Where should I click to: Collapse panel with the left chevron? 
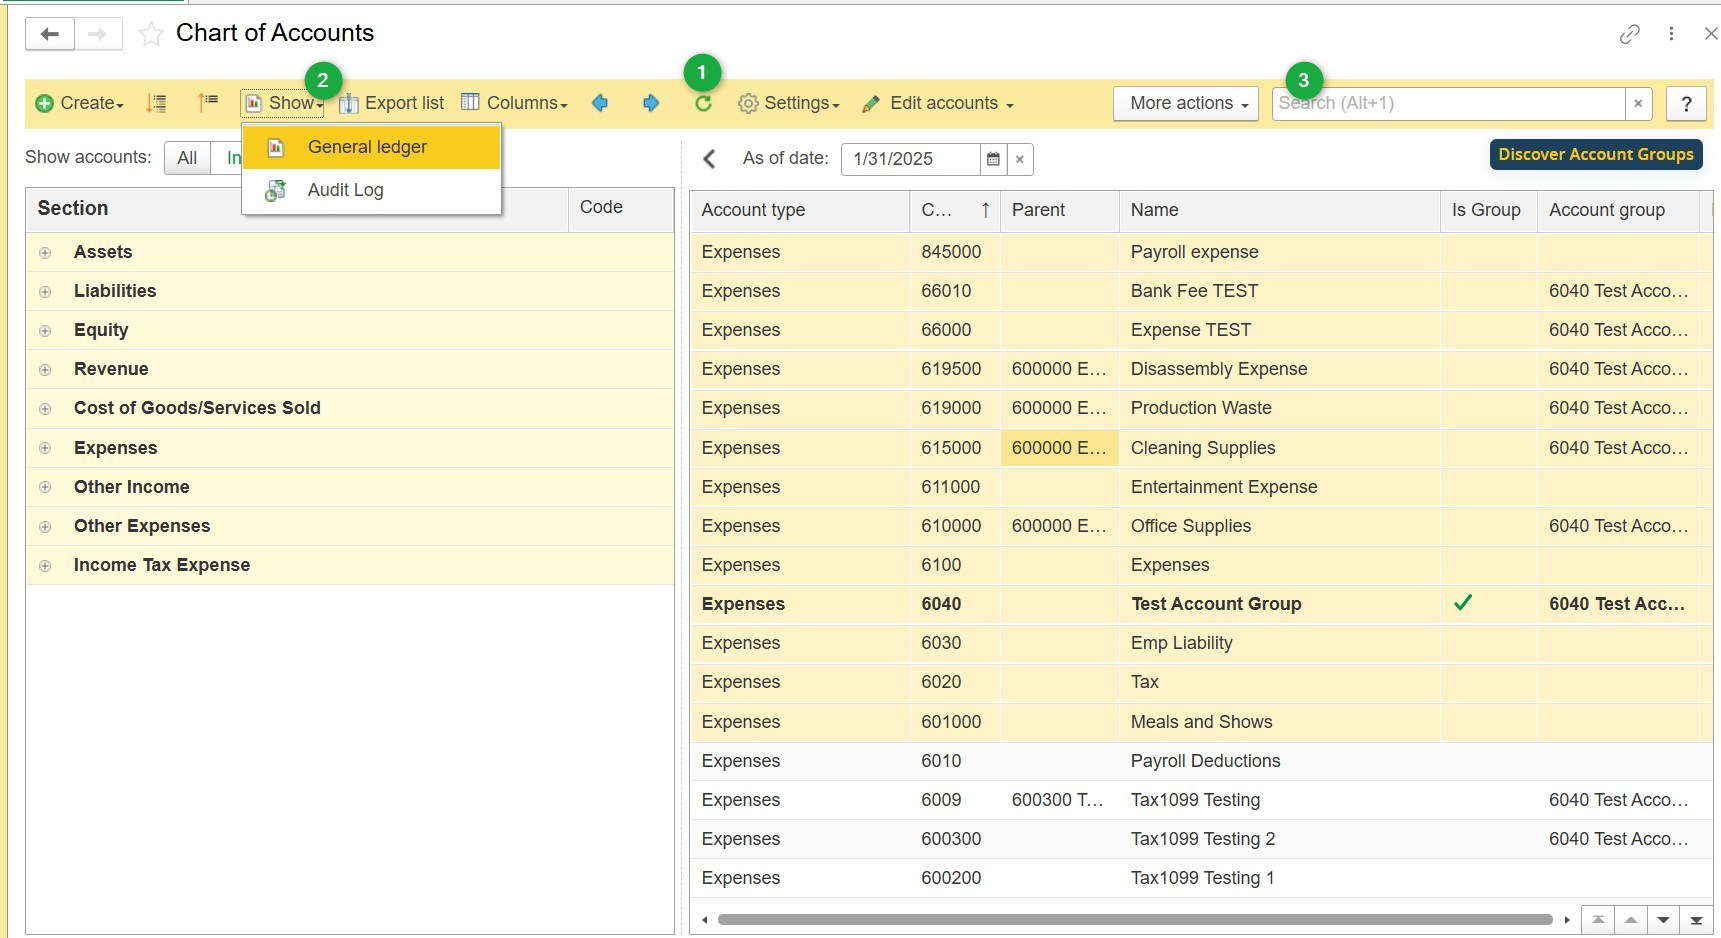(710, 159)
